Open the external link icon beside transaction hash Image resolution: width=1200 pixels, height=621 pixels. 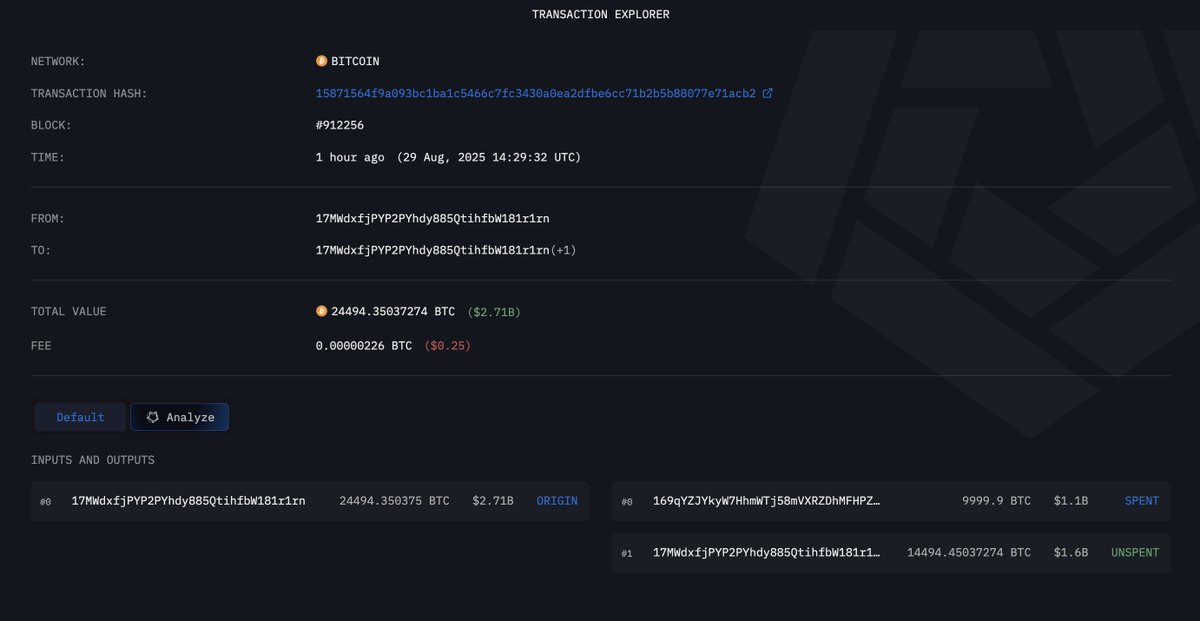(x=767, y=94)
